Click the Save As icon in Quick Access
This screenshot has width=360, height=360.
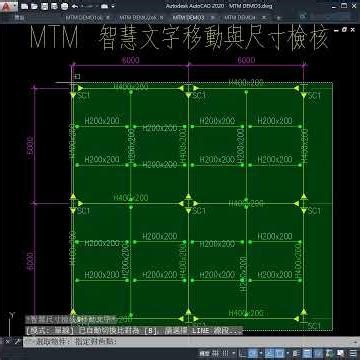coord(54,6)
